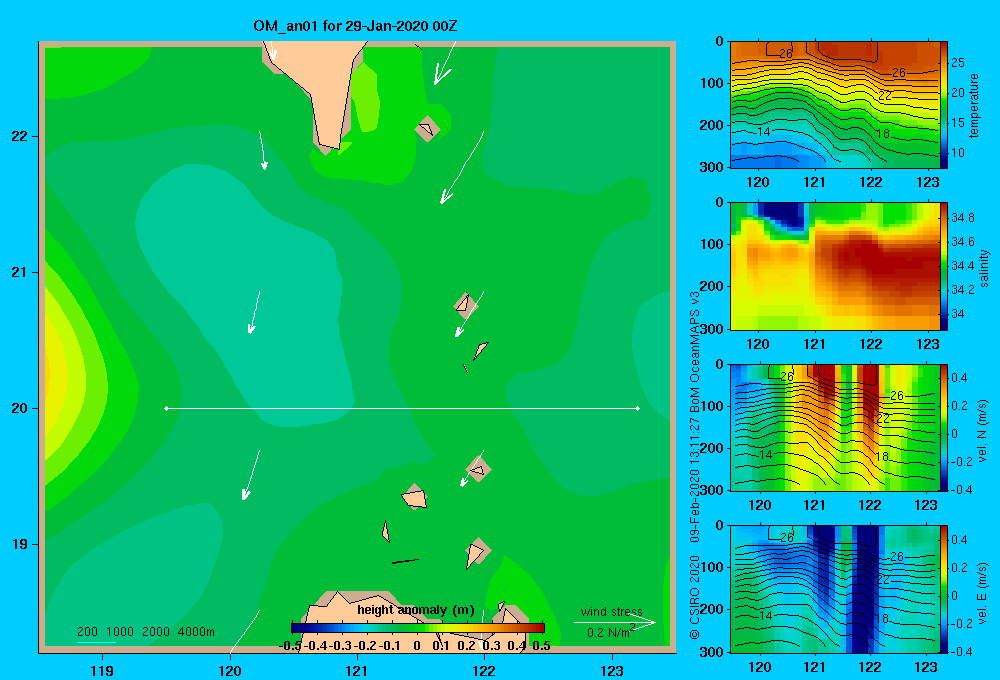
Task: Click the 22 contour label in temperature panel
Action: (x=885, y=96)
